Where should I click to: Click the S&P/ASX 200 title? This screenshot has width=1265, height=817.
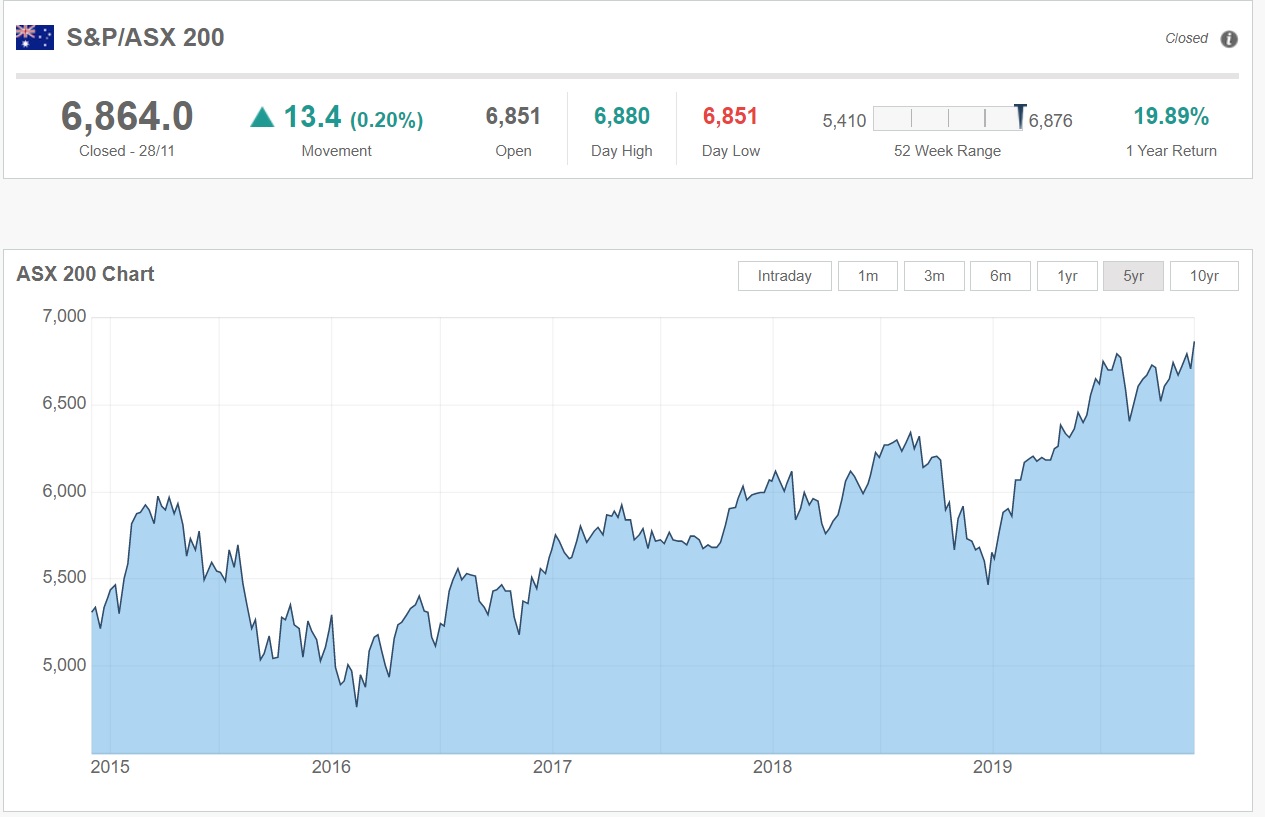145,38
